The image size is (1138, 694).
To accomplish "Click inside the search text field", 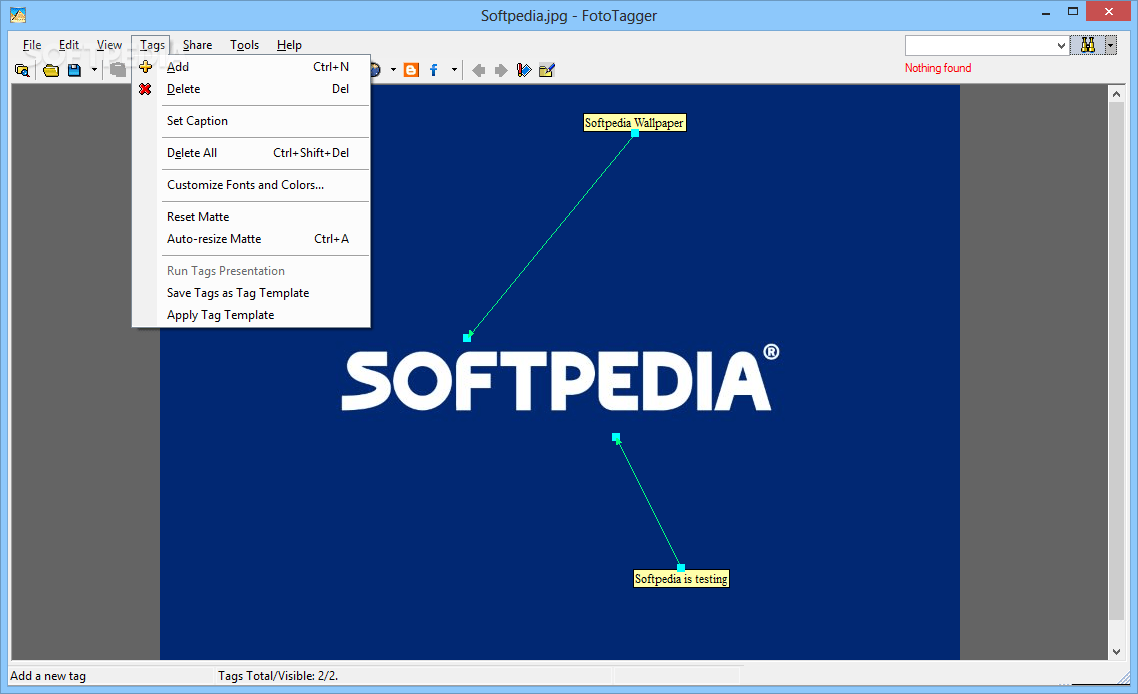I will coord(980,46).
